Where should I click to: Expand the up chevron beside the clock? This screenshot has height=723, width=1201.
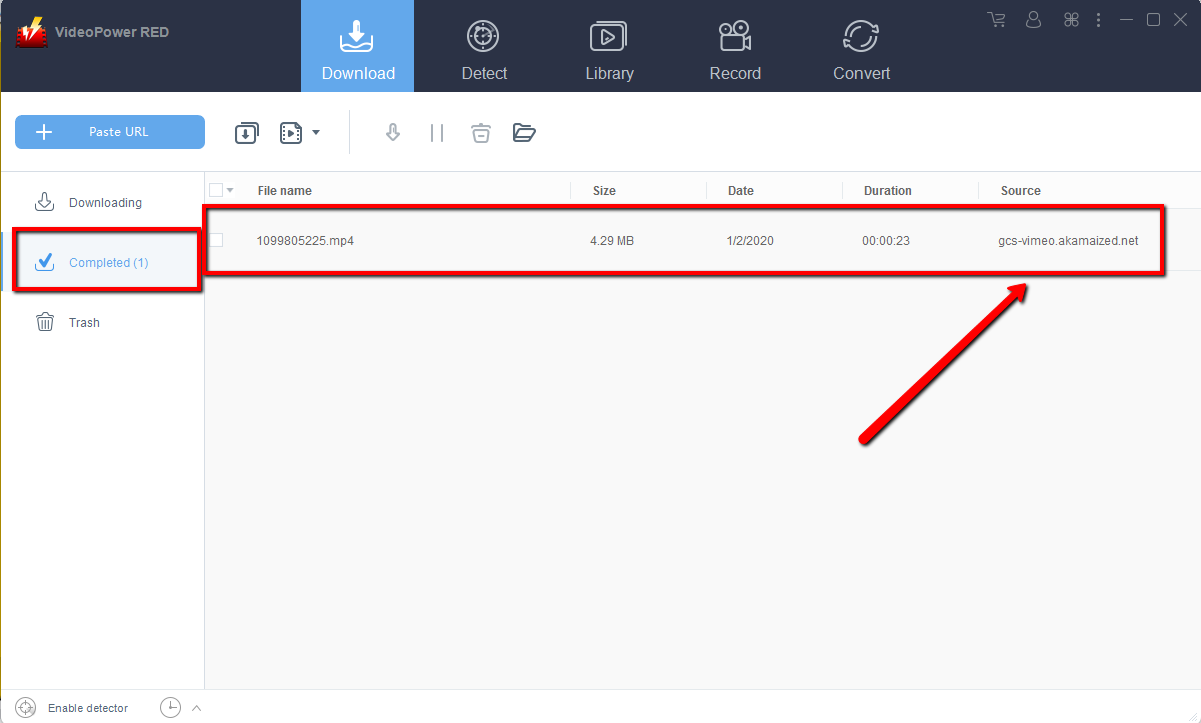pos(197,708)
